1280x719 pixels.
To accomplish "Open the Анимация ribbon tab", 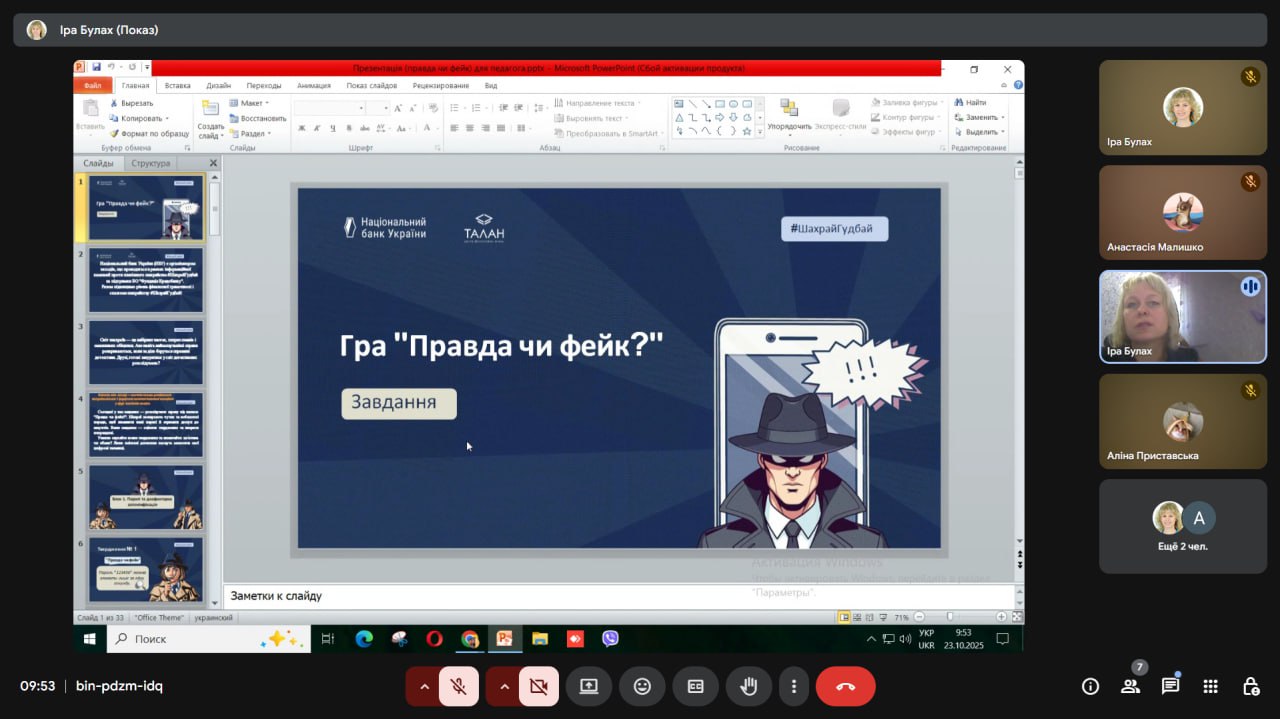I will pos(313,86).
